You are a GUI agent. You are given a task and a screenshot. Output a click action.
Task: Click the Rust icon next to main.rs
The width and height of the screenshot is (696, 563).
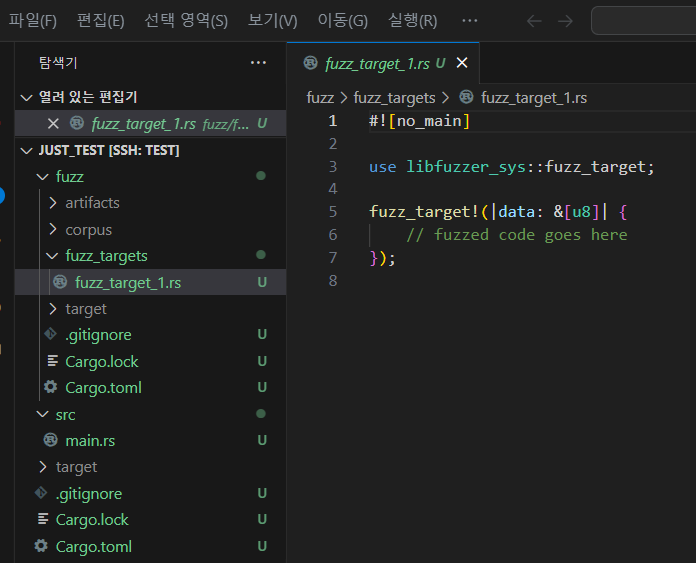(x=50, y=441)
